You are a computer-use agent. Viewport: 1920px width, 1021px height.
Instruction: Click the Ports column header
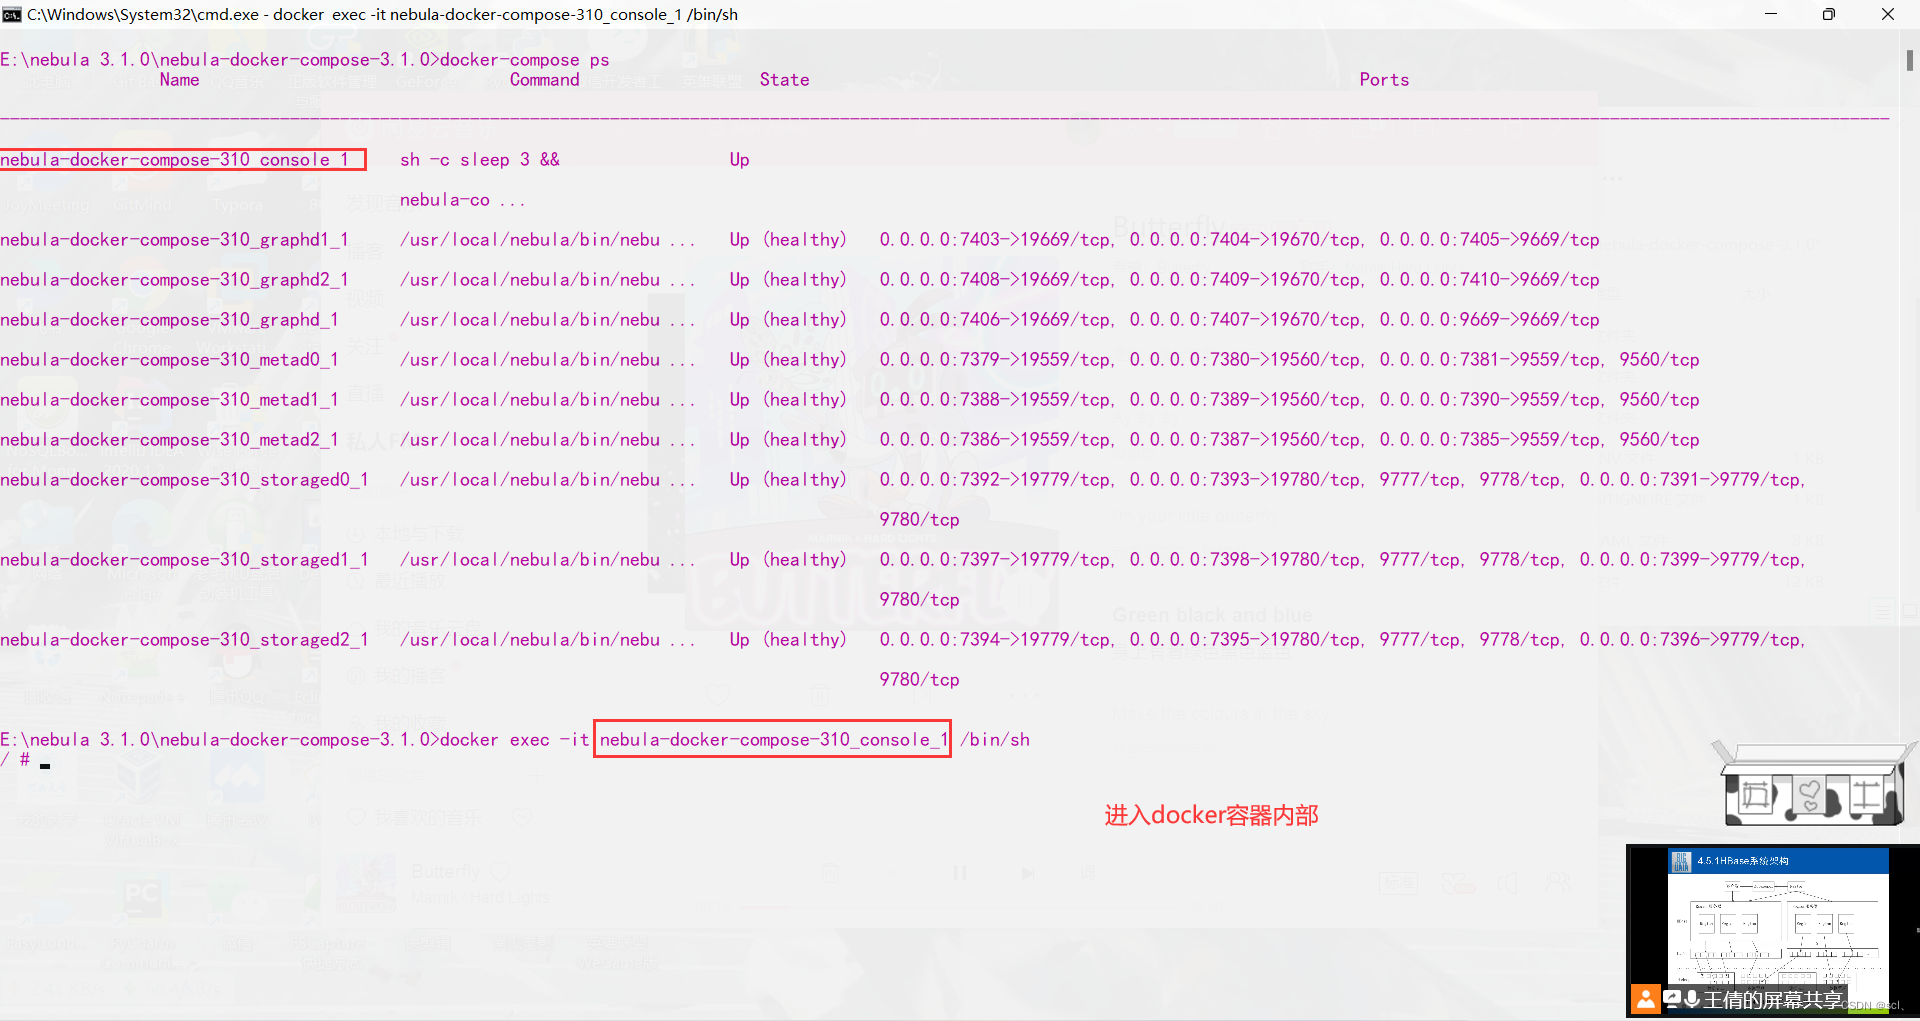pyautogui.click(x=1384, y=79)
